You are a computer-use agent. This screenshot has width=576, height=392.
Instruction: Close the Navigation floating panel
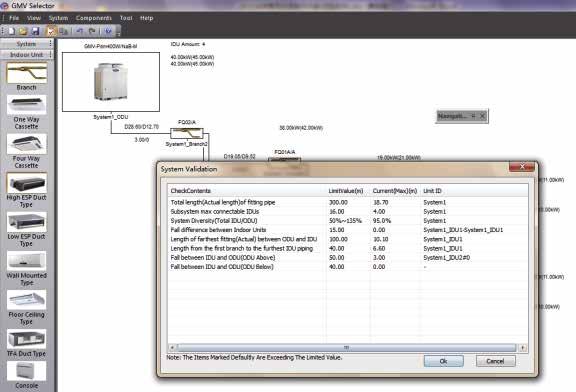483,116
